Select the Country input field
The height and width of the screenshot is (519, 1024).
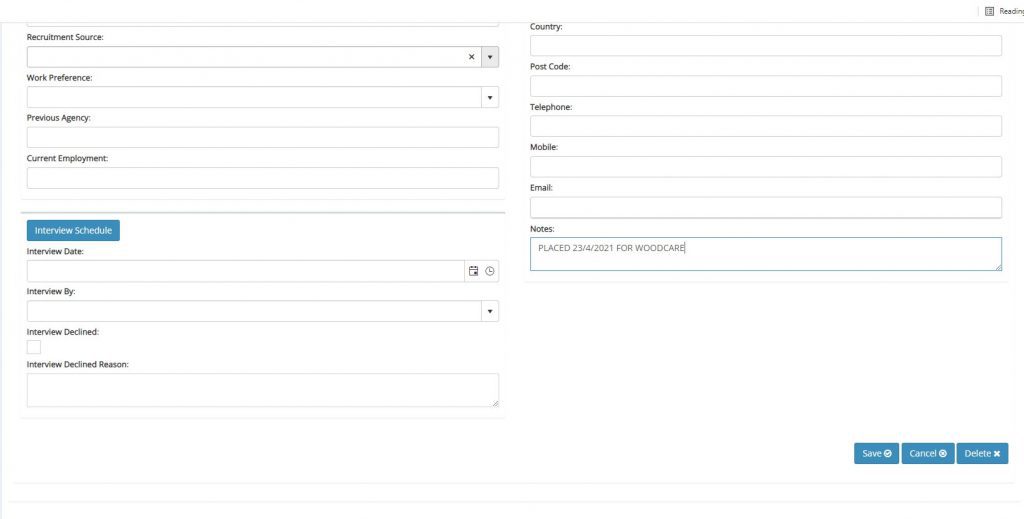point(765,46)
